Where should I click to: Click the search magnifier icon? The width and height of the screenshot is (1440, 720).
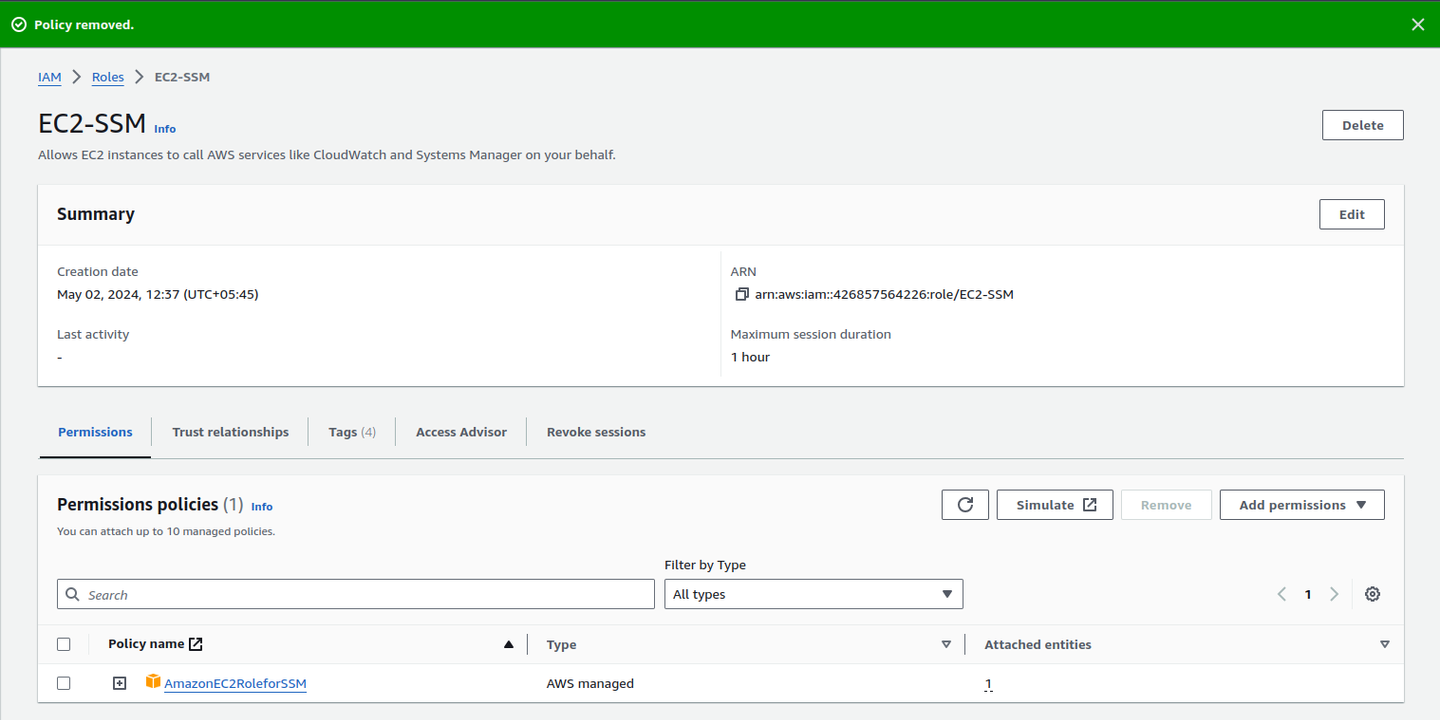click(73, 594)
